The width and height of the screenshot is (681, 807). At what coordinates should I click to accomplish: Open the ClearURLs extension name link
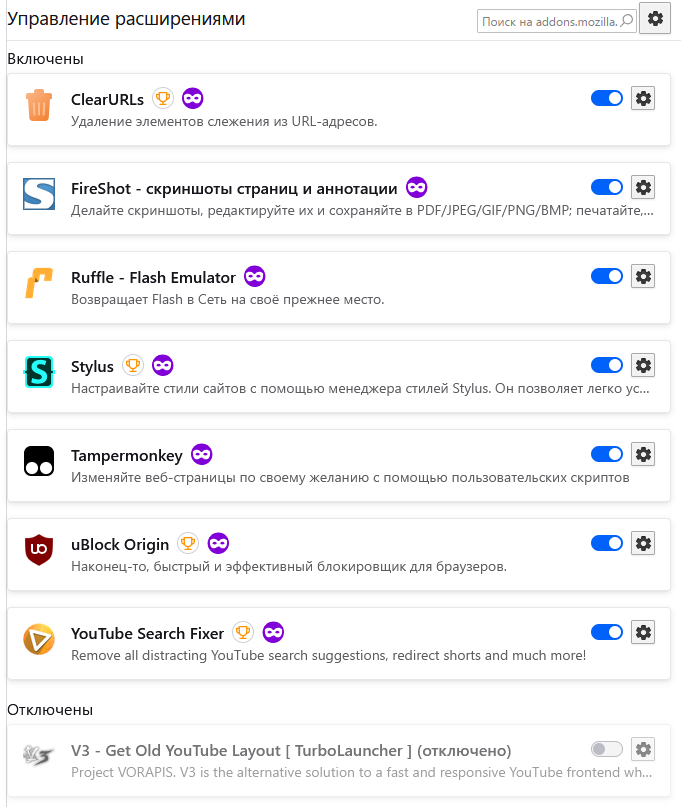point(107,99)
